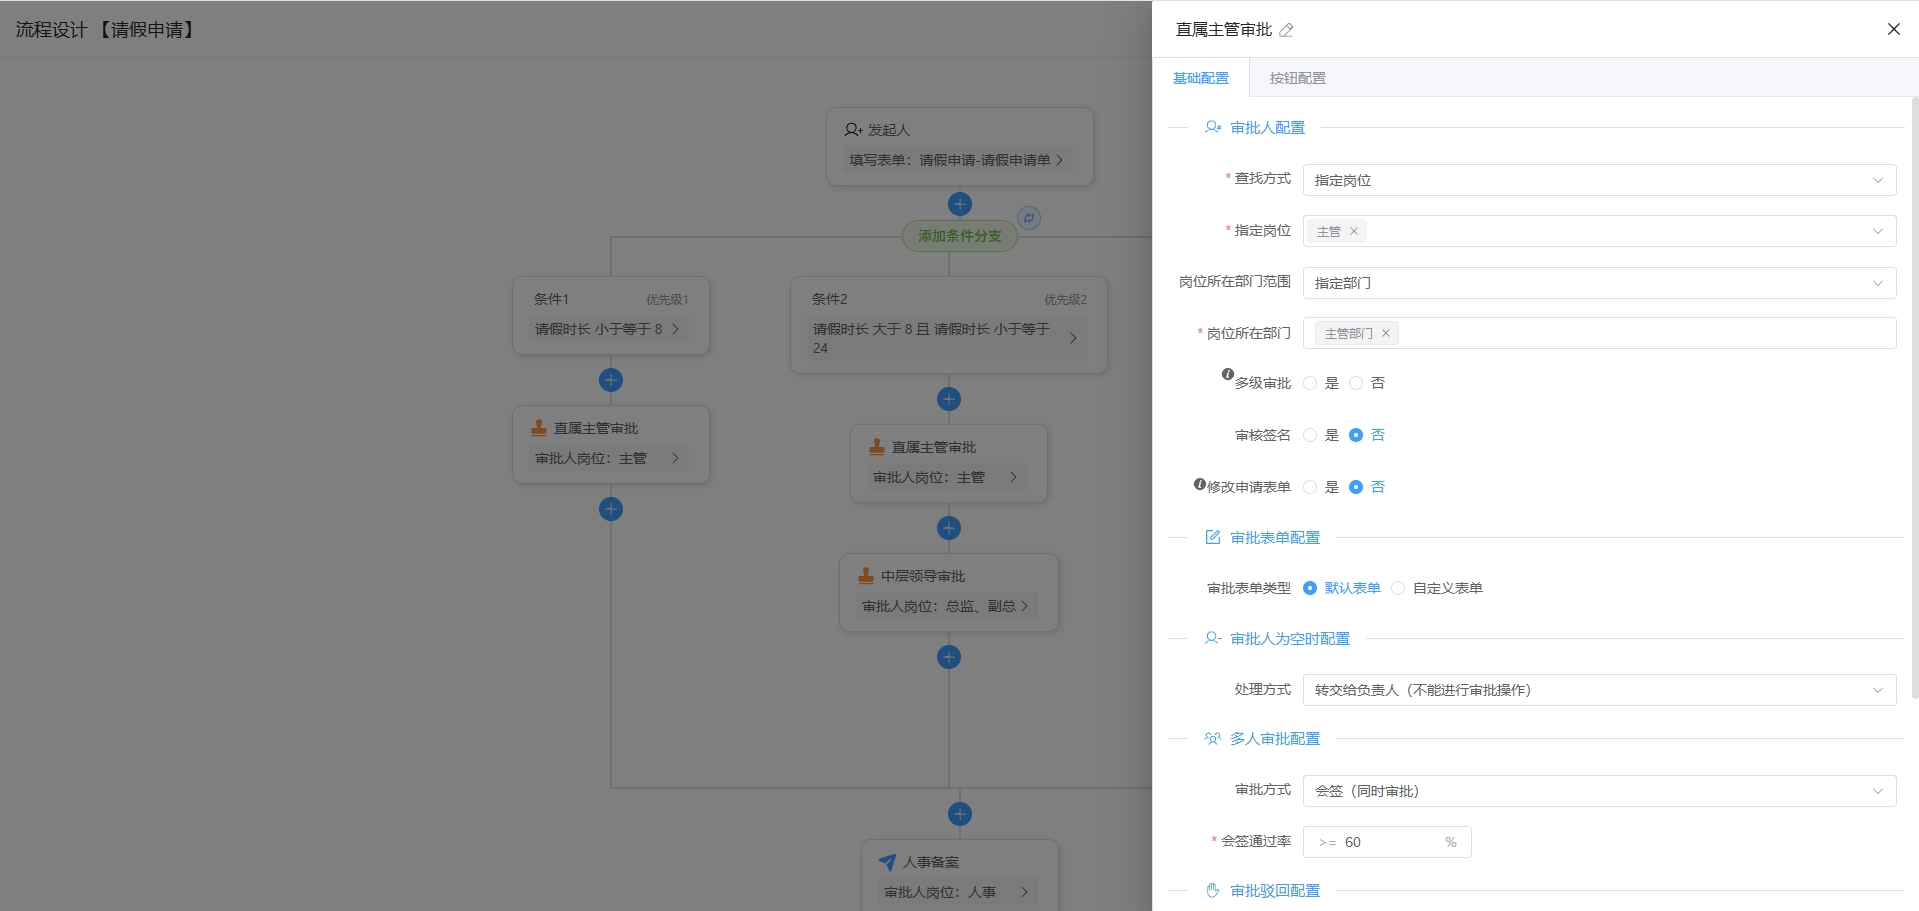Select 是 for 修改申请表单

click(x=1310, y=487)
